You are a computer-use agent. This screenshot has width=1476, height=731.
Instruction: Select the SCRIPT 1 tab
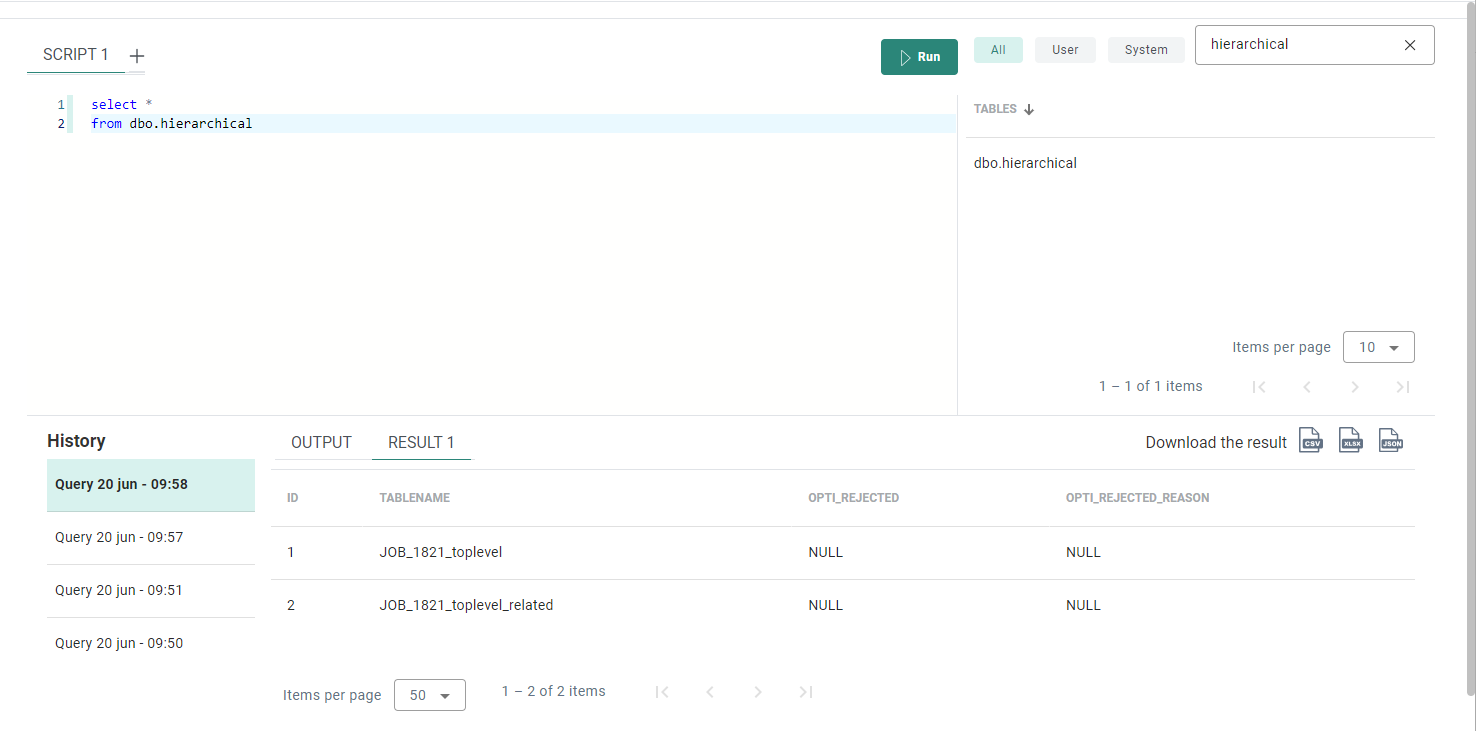click(76, 55)
